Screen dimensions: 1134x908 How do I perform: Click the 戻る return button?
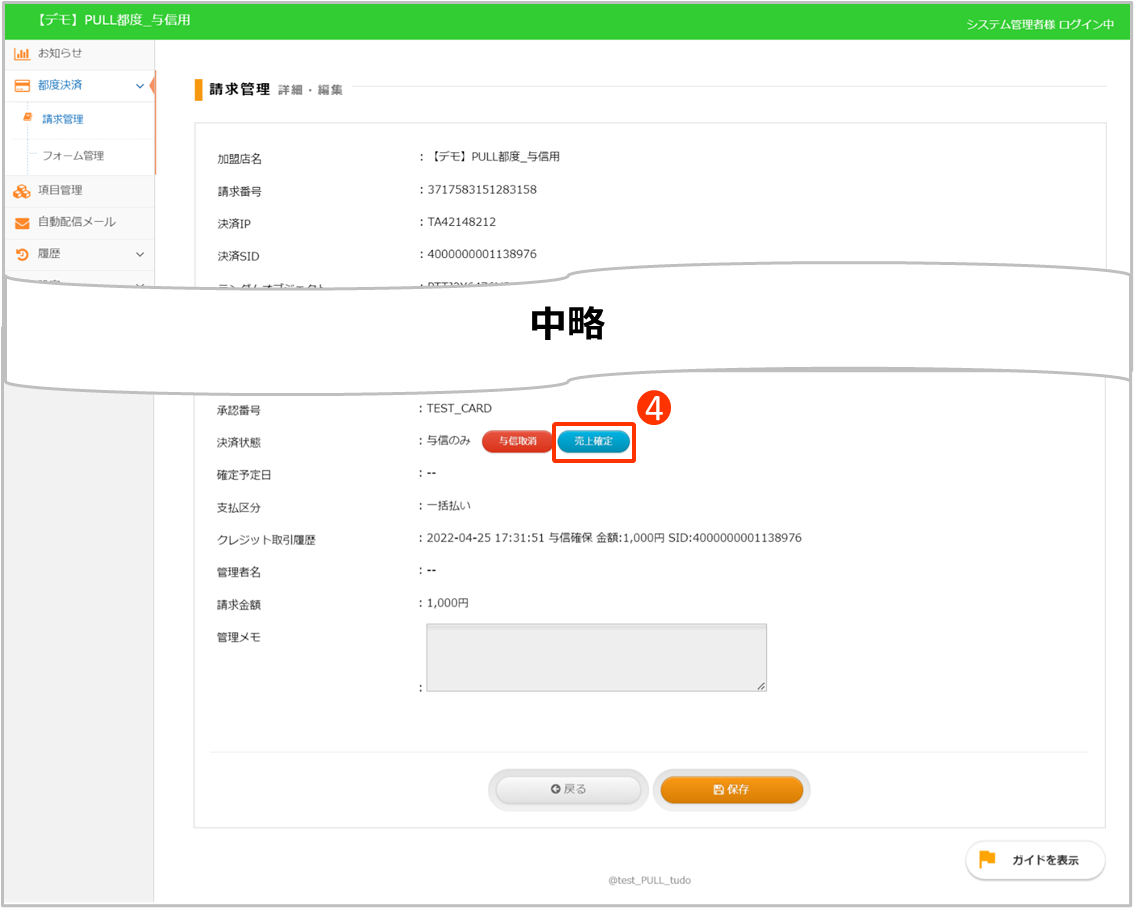click(x=567, y=789)
